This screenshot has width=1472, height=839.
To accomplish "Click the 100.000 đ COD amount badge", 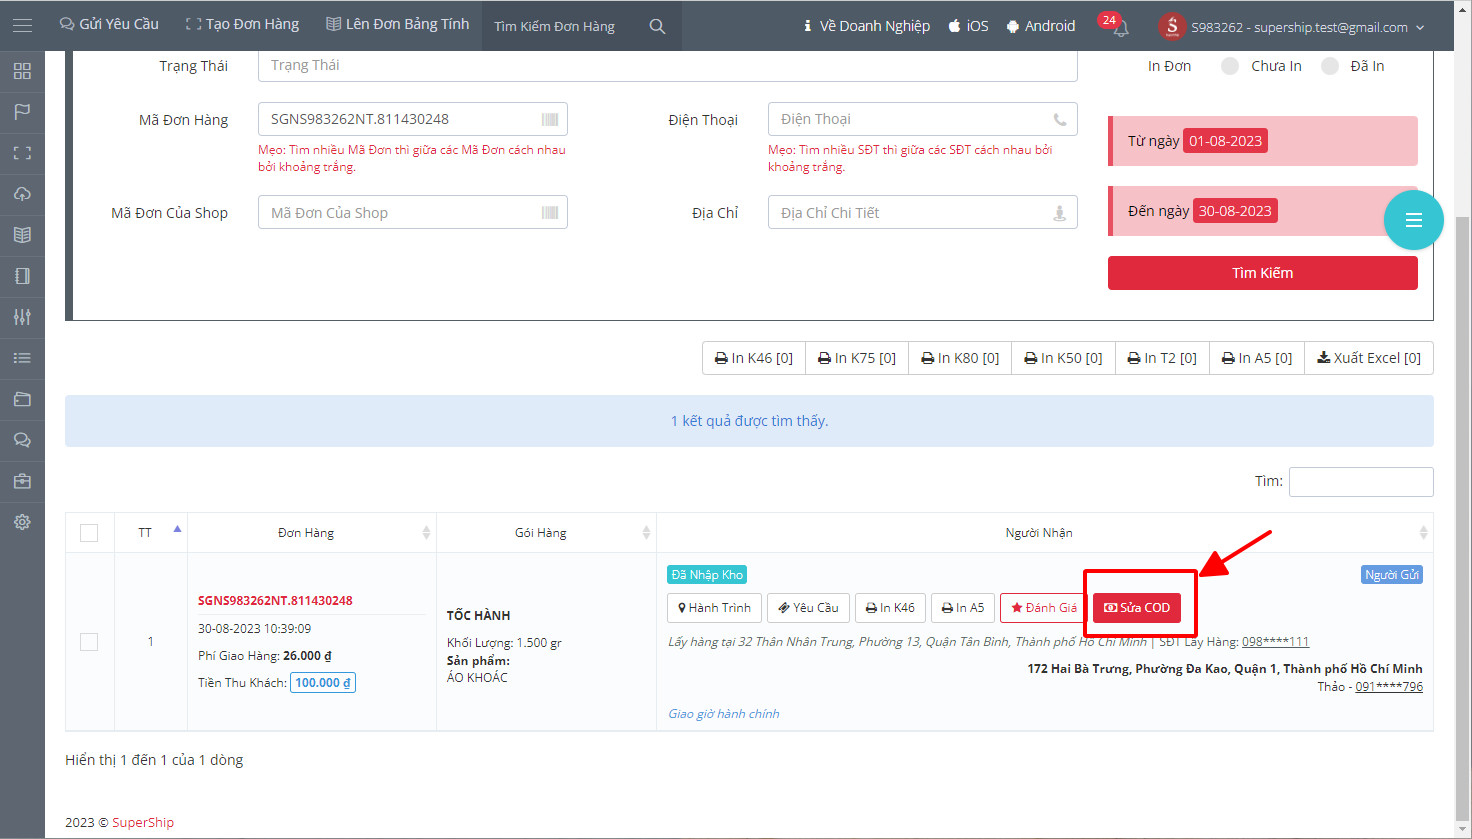I will [323, 683].
